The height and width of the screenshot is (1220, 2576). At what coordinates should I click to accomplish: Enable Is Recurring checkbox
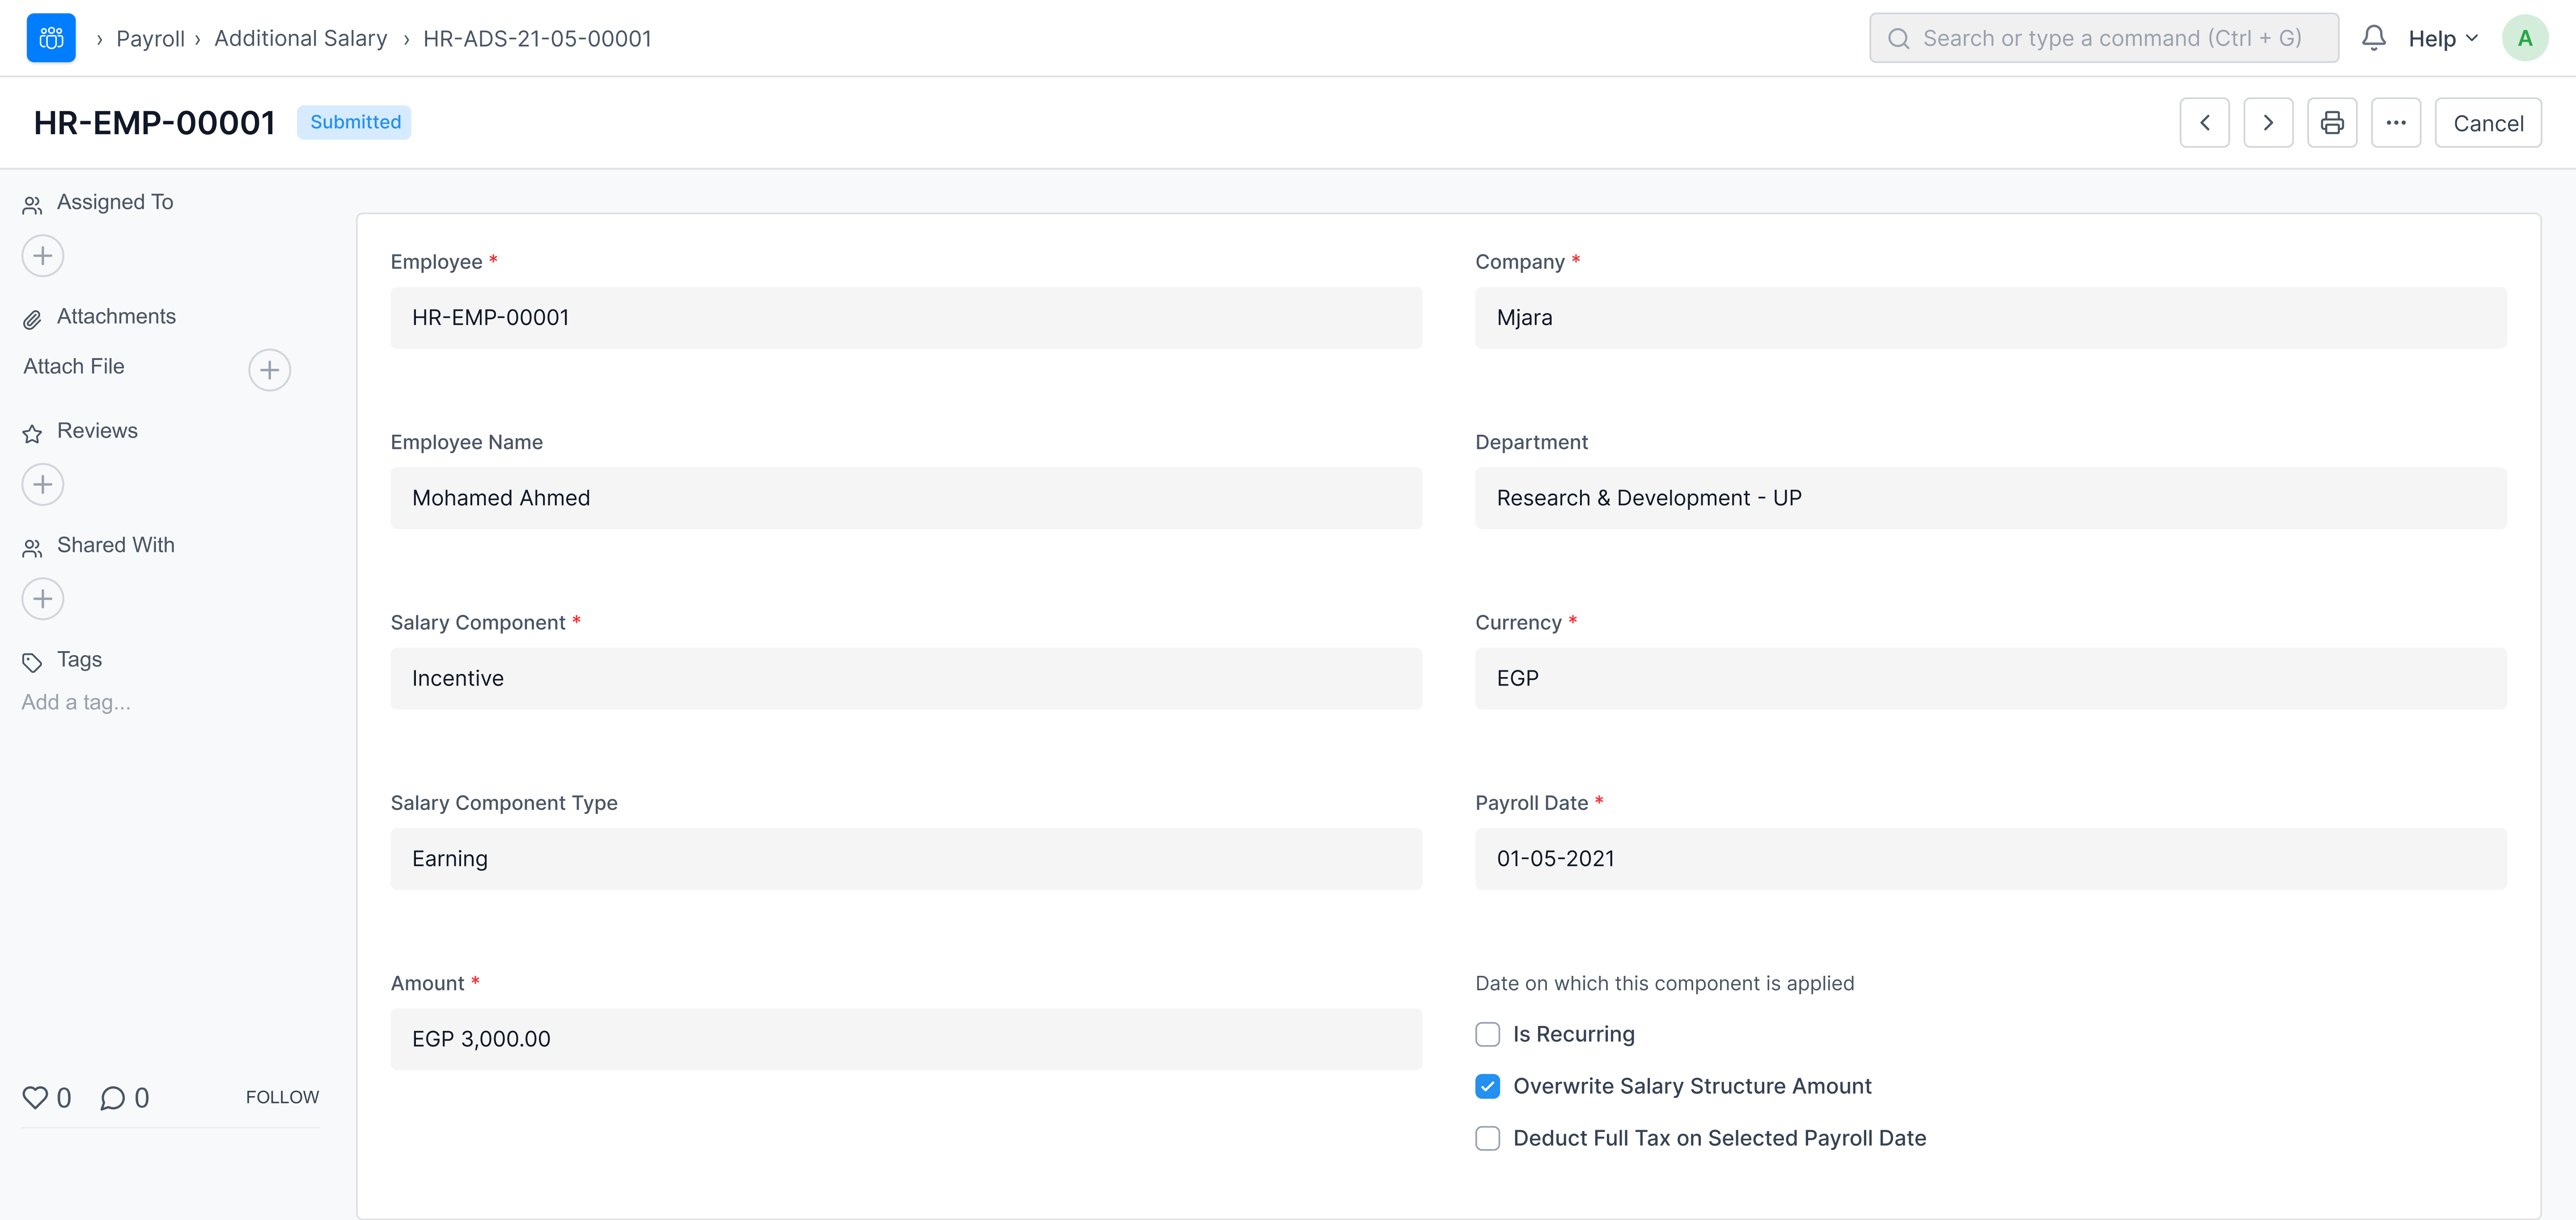point(1488,1034)
